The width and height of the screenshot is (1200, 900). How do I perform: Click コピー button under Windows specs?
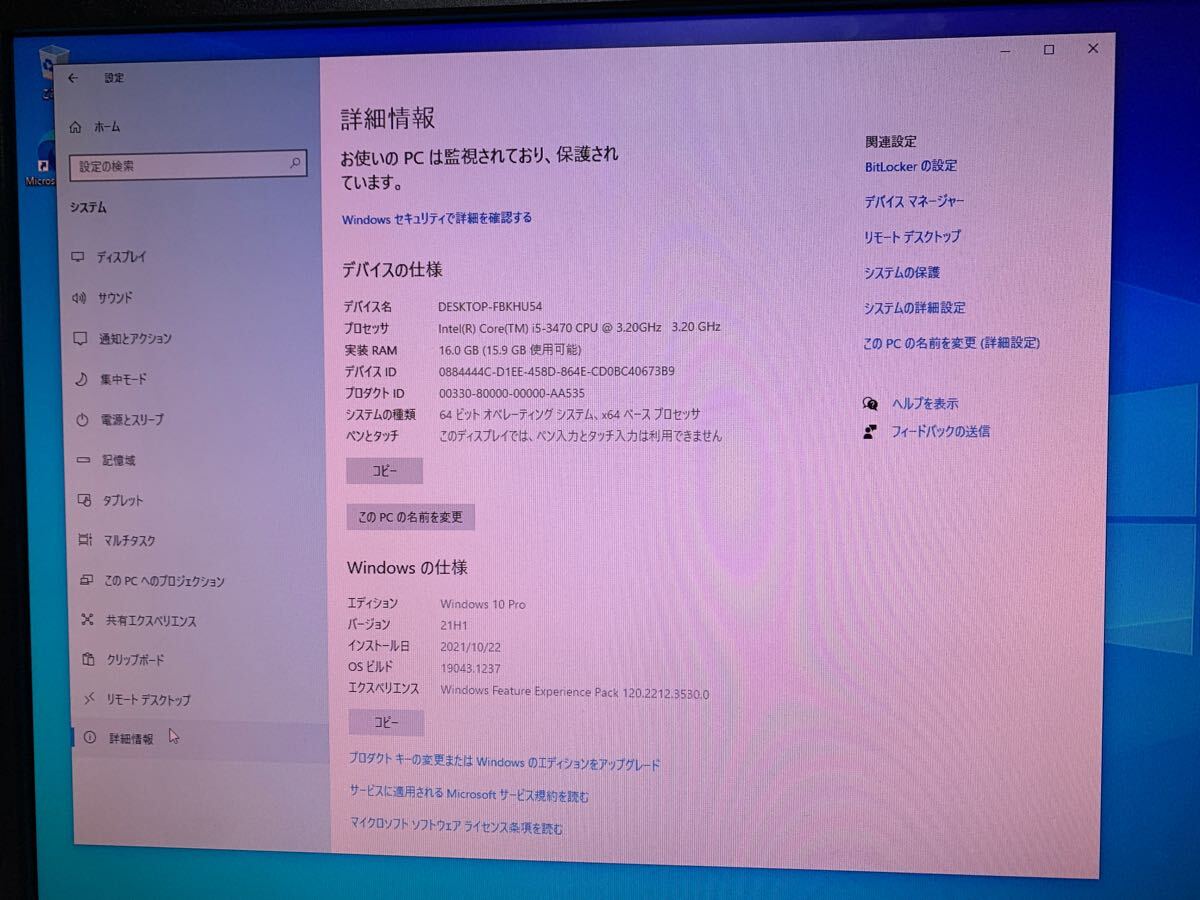386,722
